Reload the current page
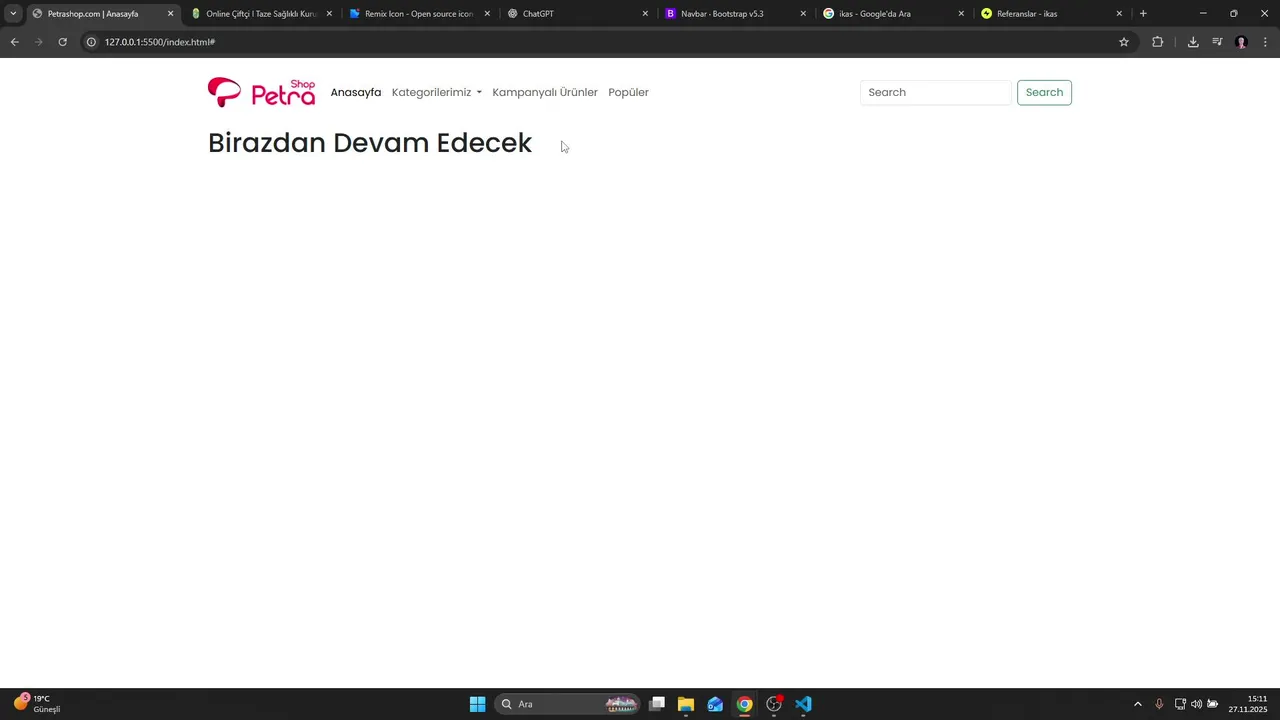 [62, 42]
